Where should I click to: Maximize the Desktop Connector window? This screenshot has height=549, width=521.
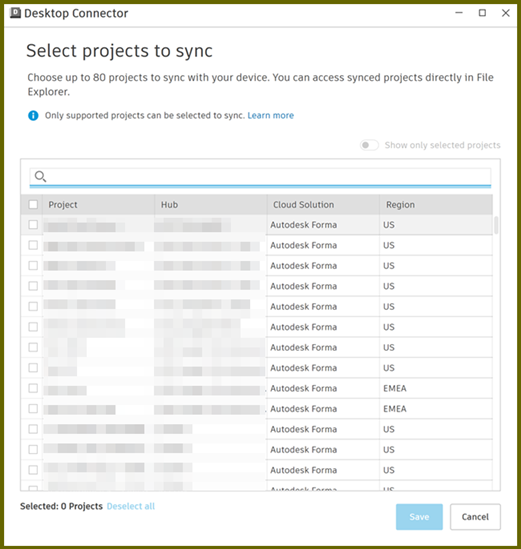[x=482, y=13]
